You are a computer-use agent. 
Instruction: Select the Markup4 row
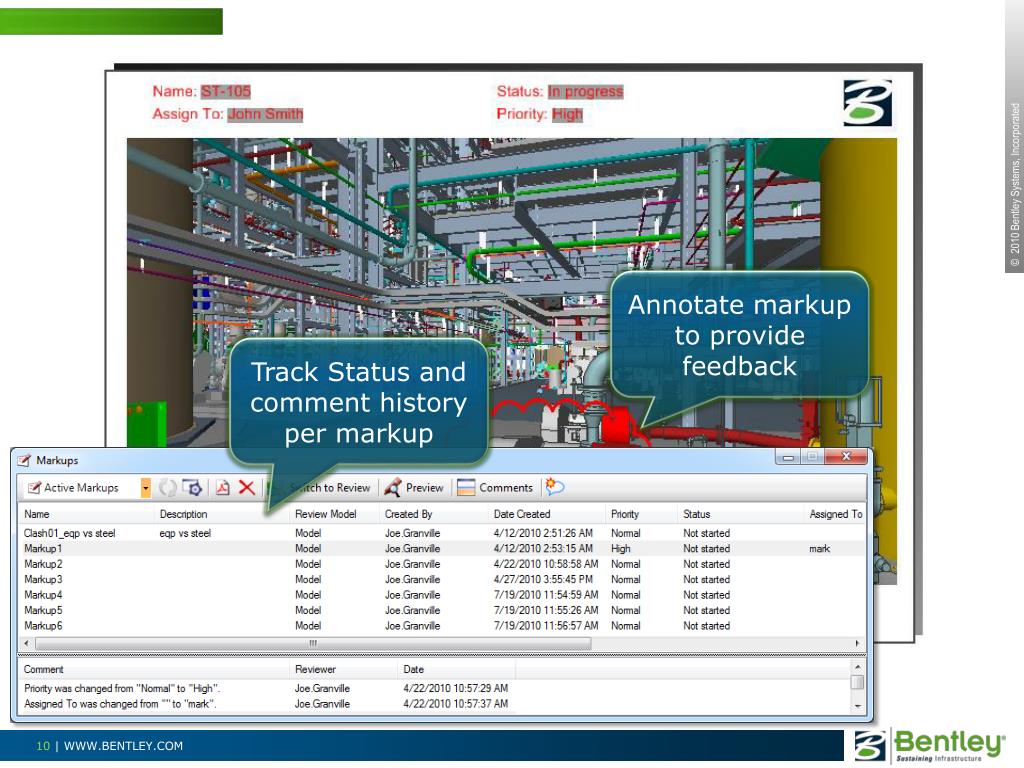coord(442,595)
